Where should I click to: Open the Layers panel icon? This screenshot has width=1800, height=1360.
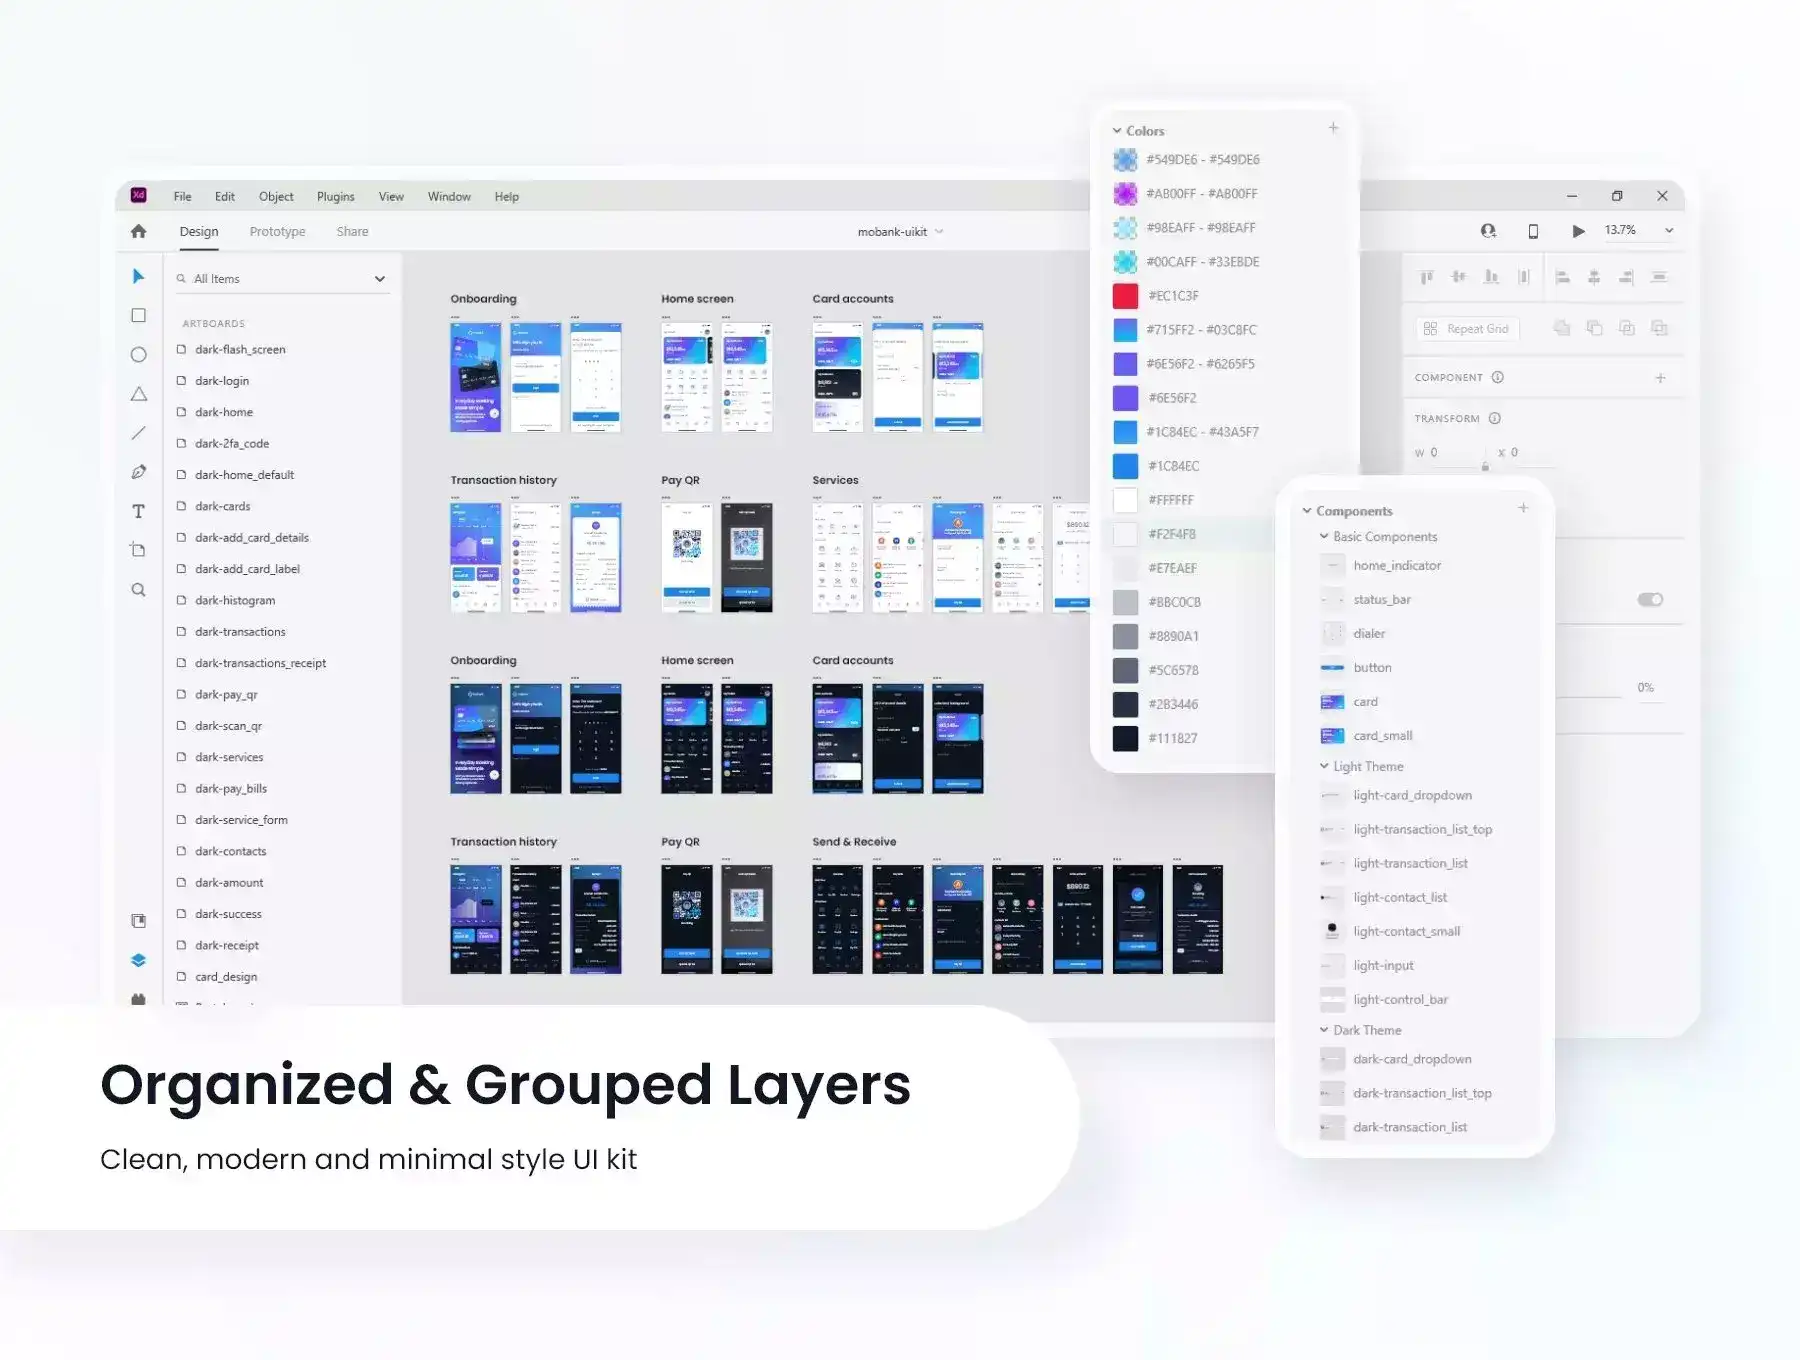139,960
